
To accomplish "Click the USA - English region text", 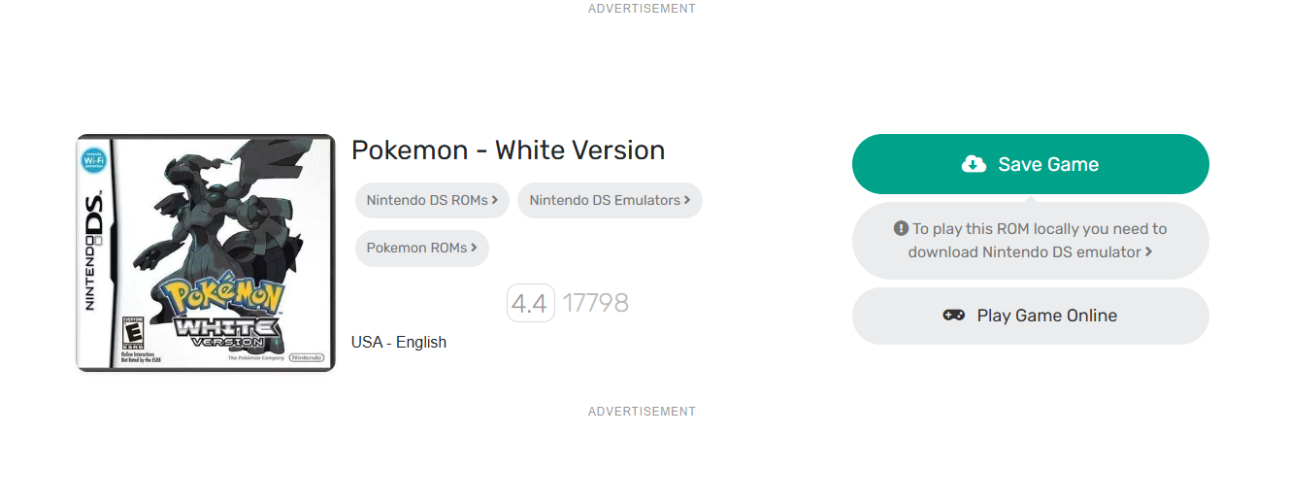I will coord(399,342).
